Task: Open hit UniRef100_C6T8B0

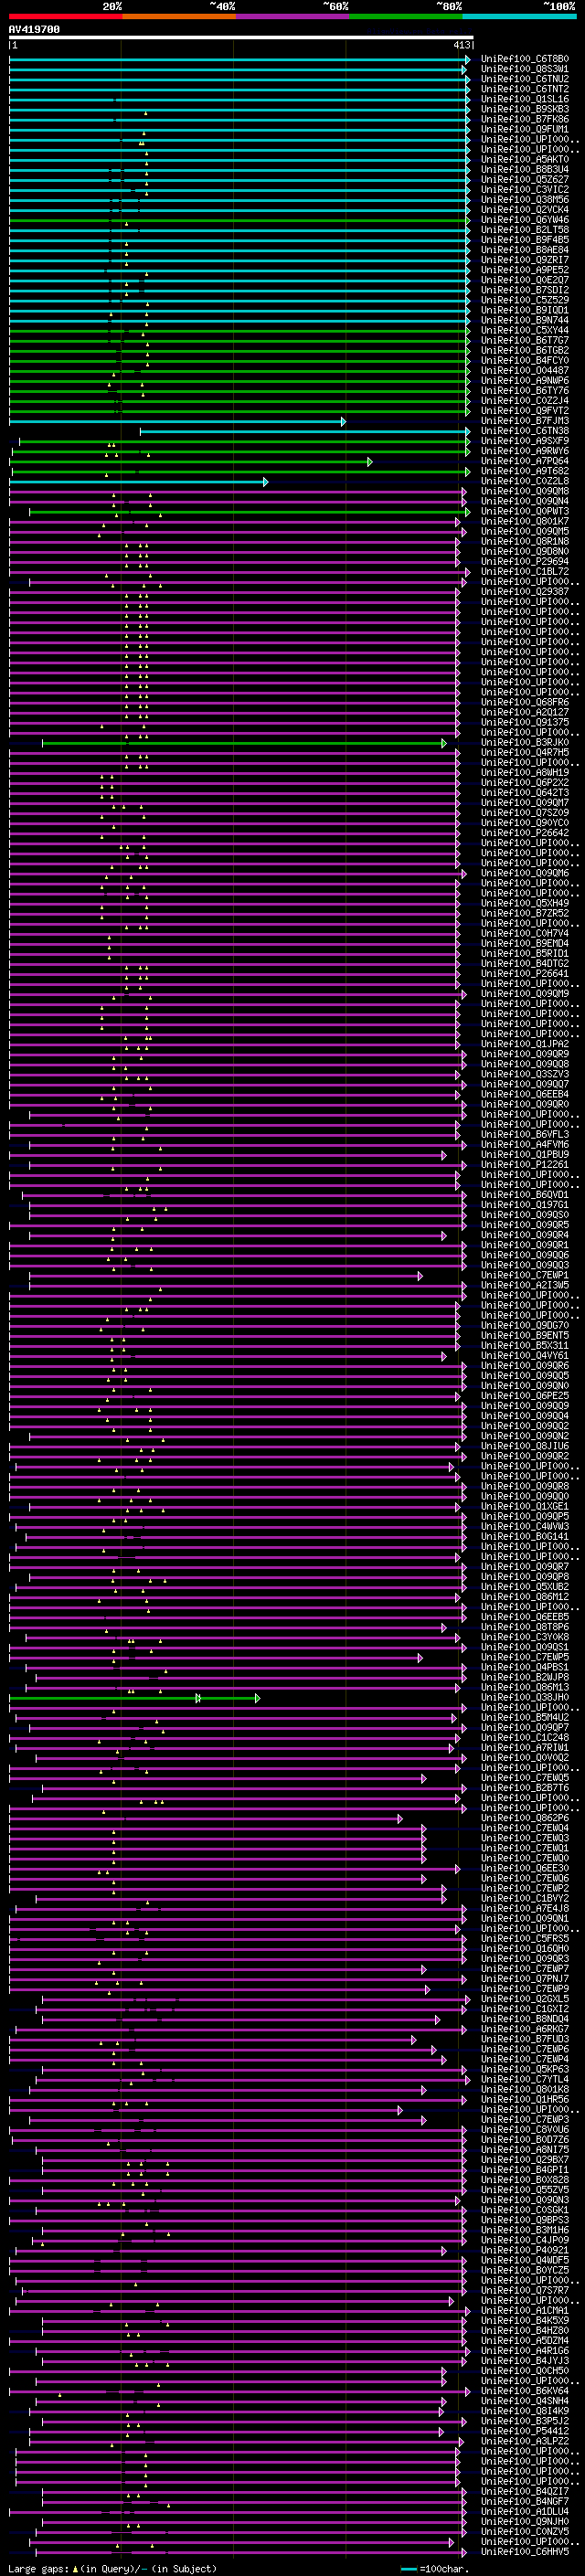Action: point(525,60)
